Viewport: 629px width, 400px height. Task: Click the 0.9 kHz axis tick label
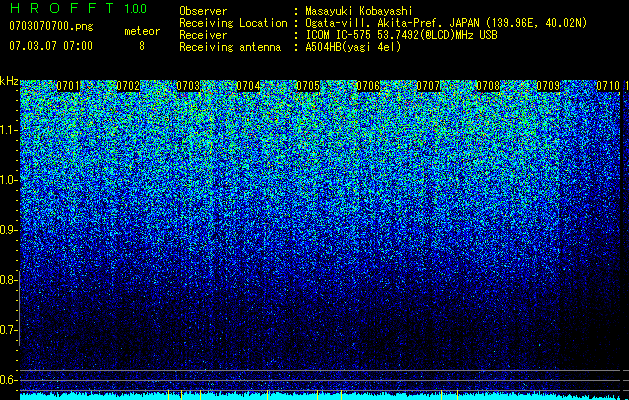click(x=9, y=230)
